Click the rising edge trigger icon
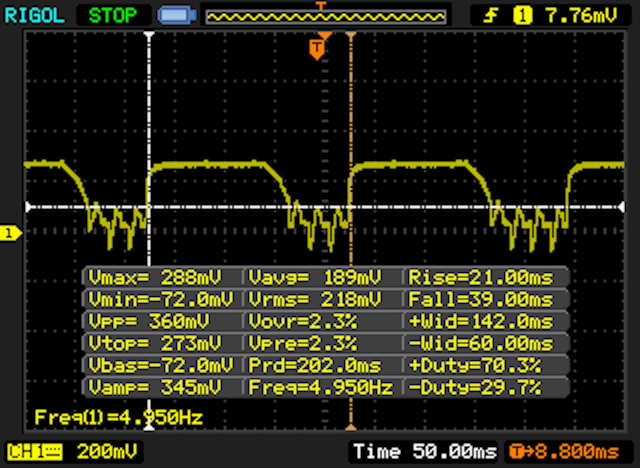 tap(490, 16)
